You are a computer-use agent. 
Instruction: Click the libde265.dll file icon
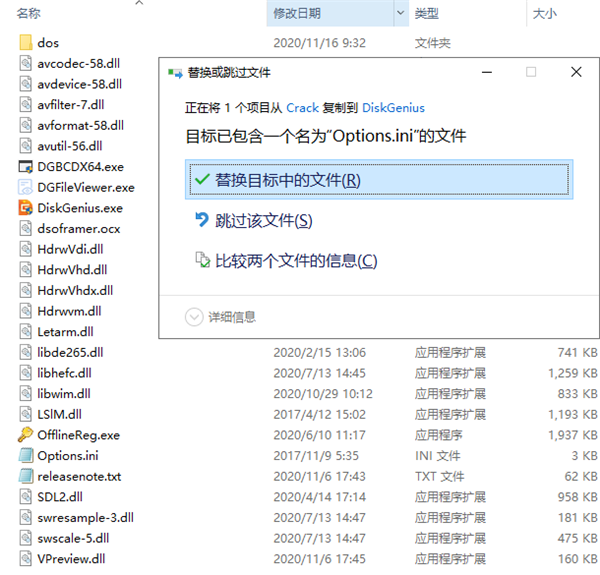pyautogui.click(x=26, y=352)
